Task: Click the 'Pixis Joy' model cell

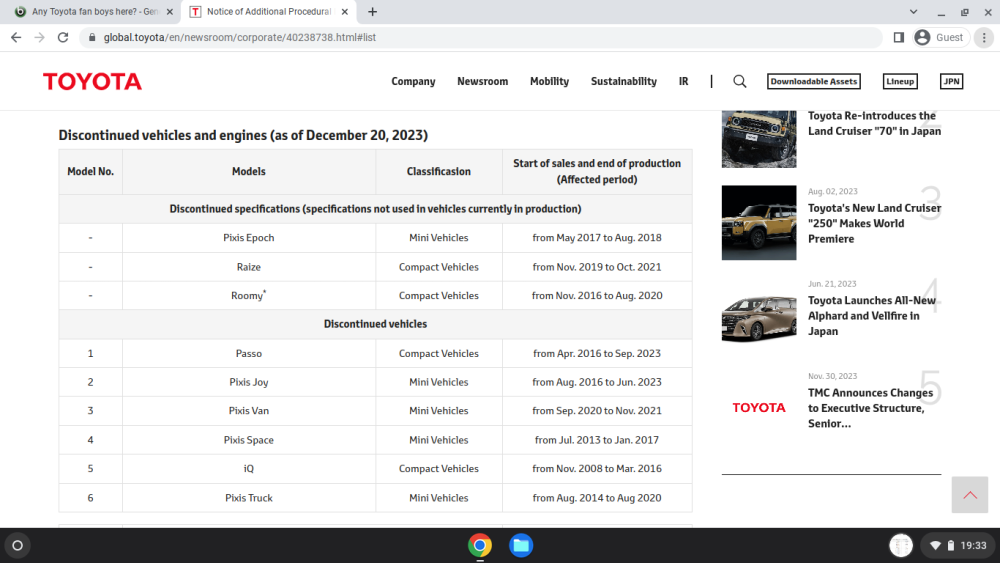Action: tap(249, 382)
